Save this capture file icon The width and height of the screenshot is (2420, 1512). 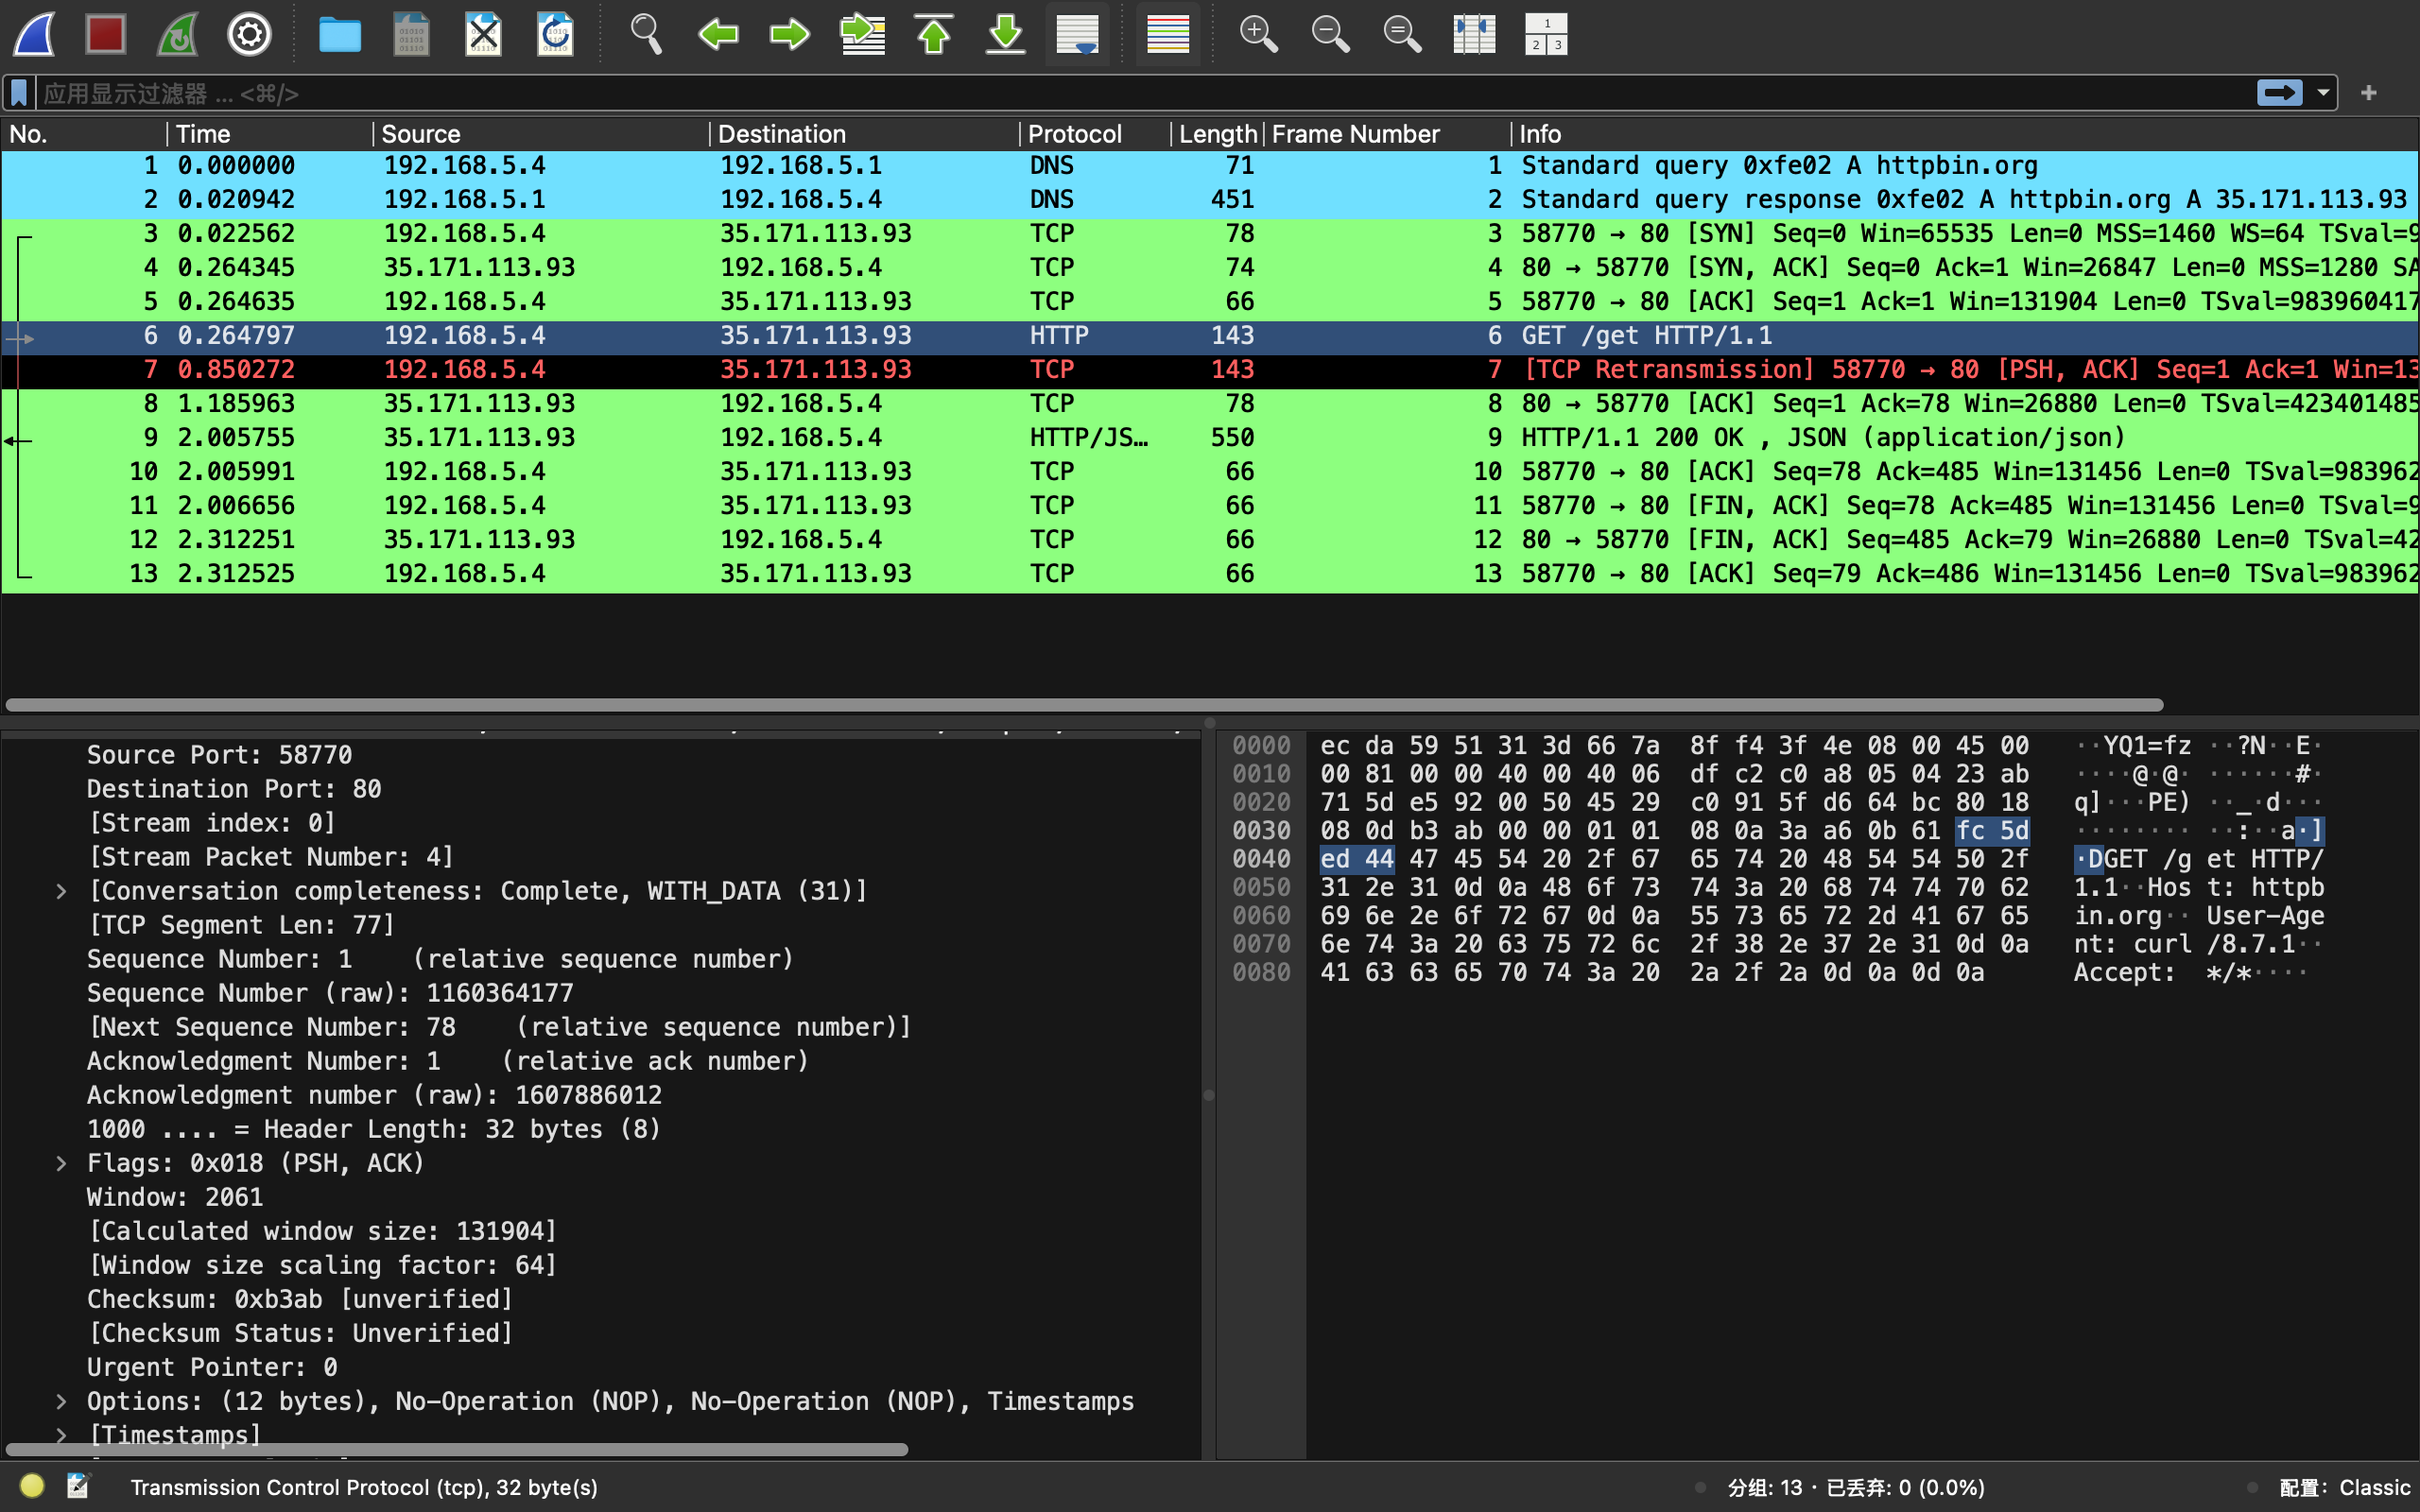pos(411,35)
